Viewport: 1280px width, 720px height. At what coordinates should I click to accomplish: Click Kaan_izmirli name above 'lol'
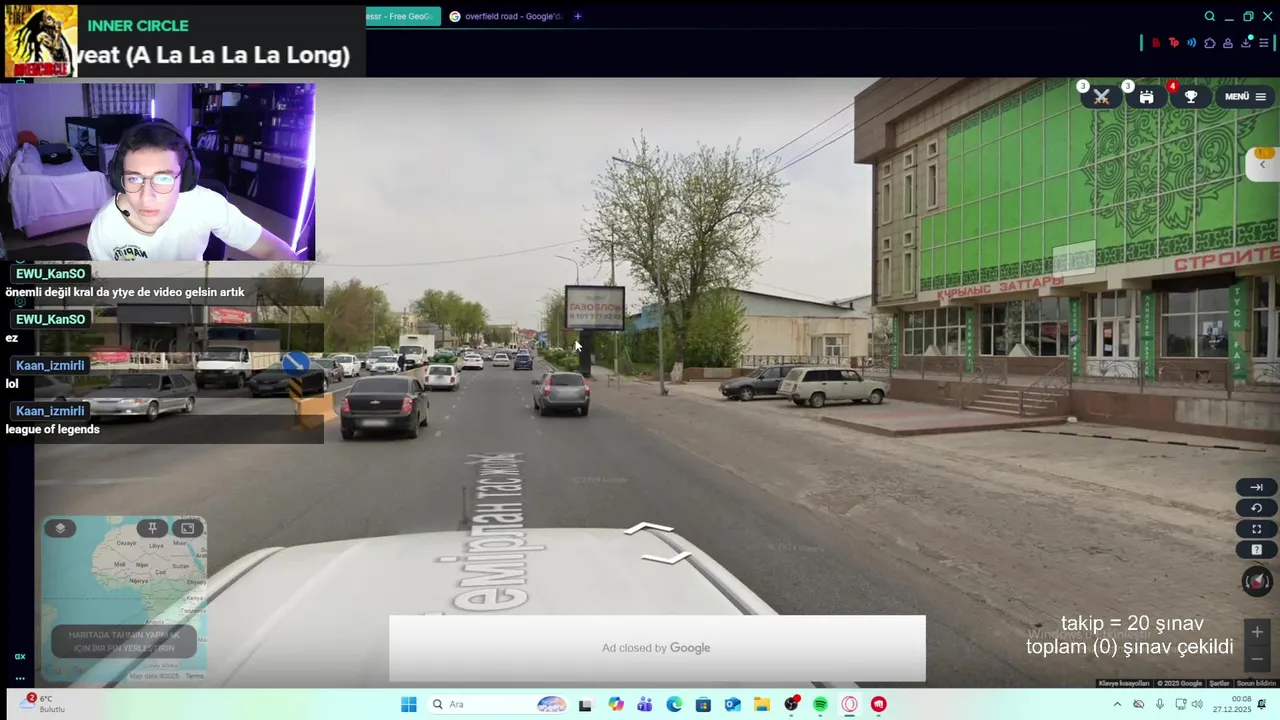(51, 366)
